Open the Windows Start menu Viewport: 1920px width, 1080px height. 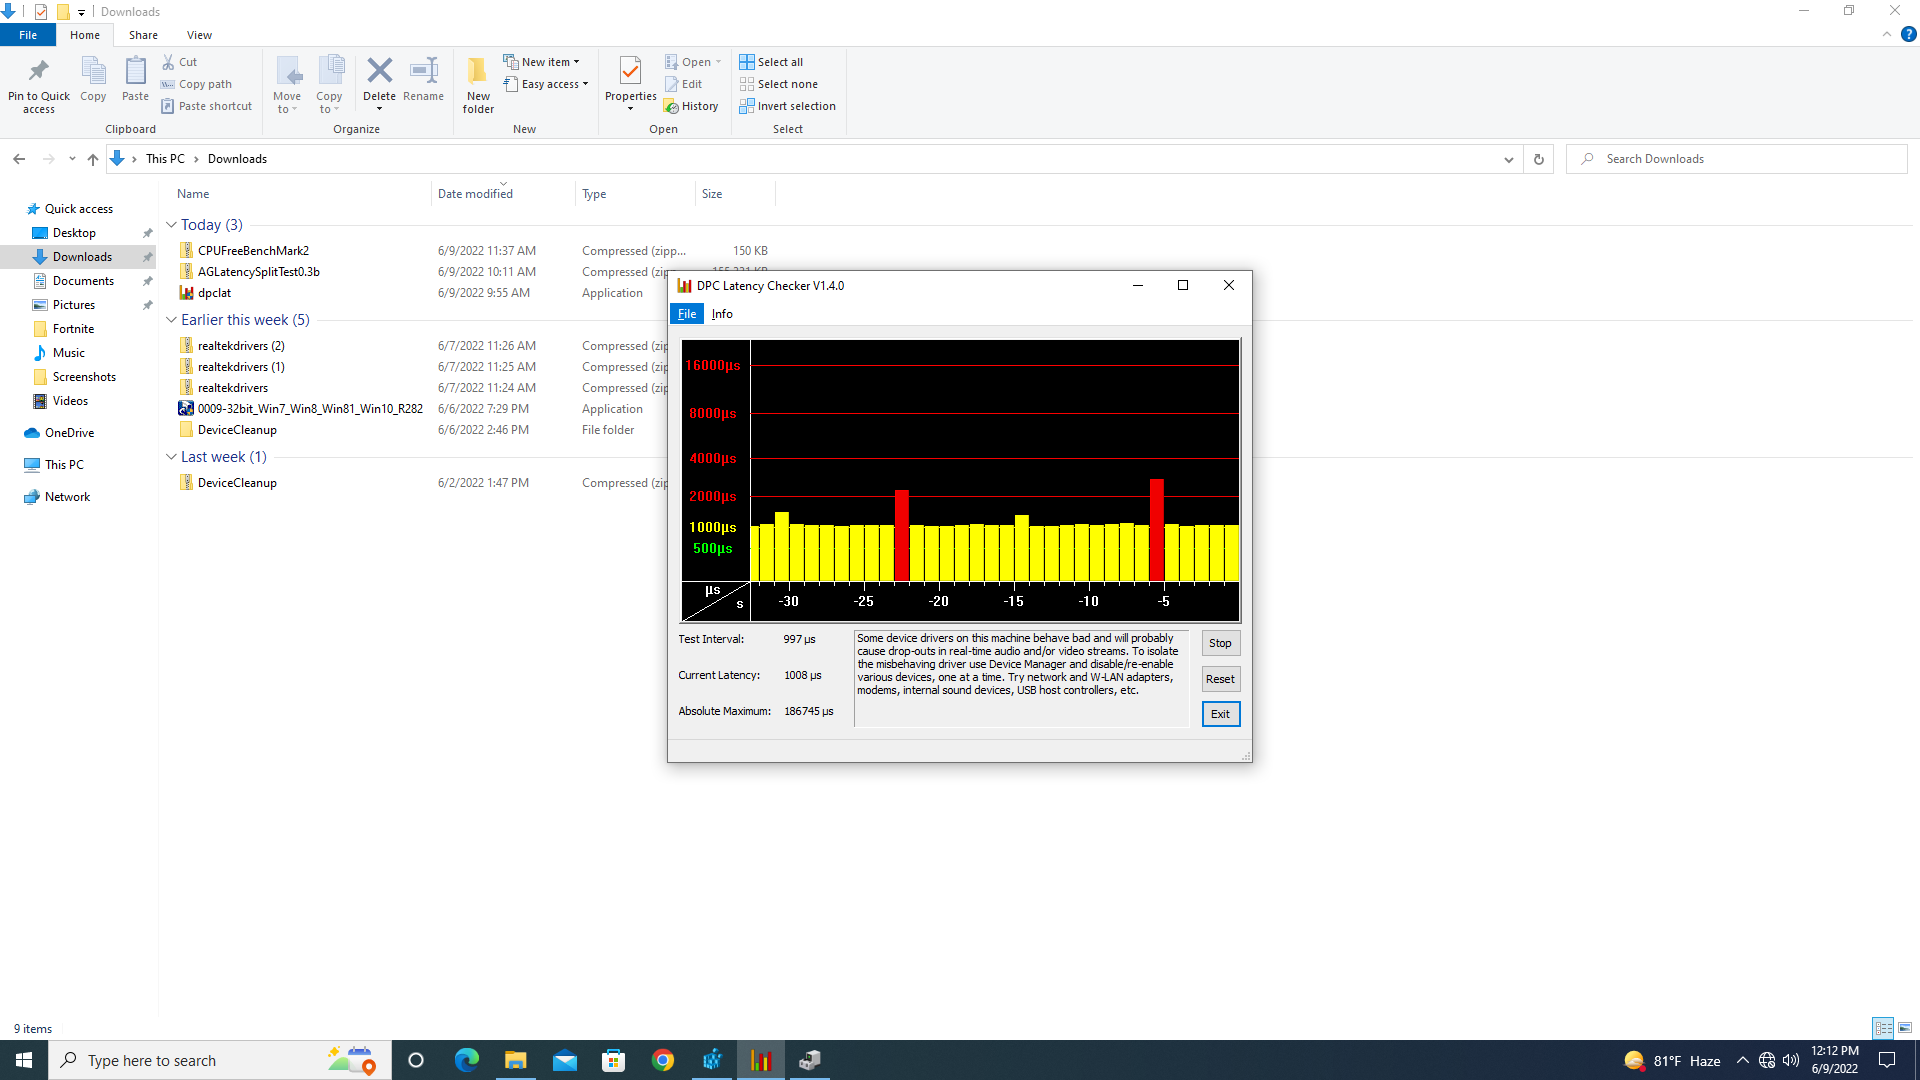[x=24, y=1060]
